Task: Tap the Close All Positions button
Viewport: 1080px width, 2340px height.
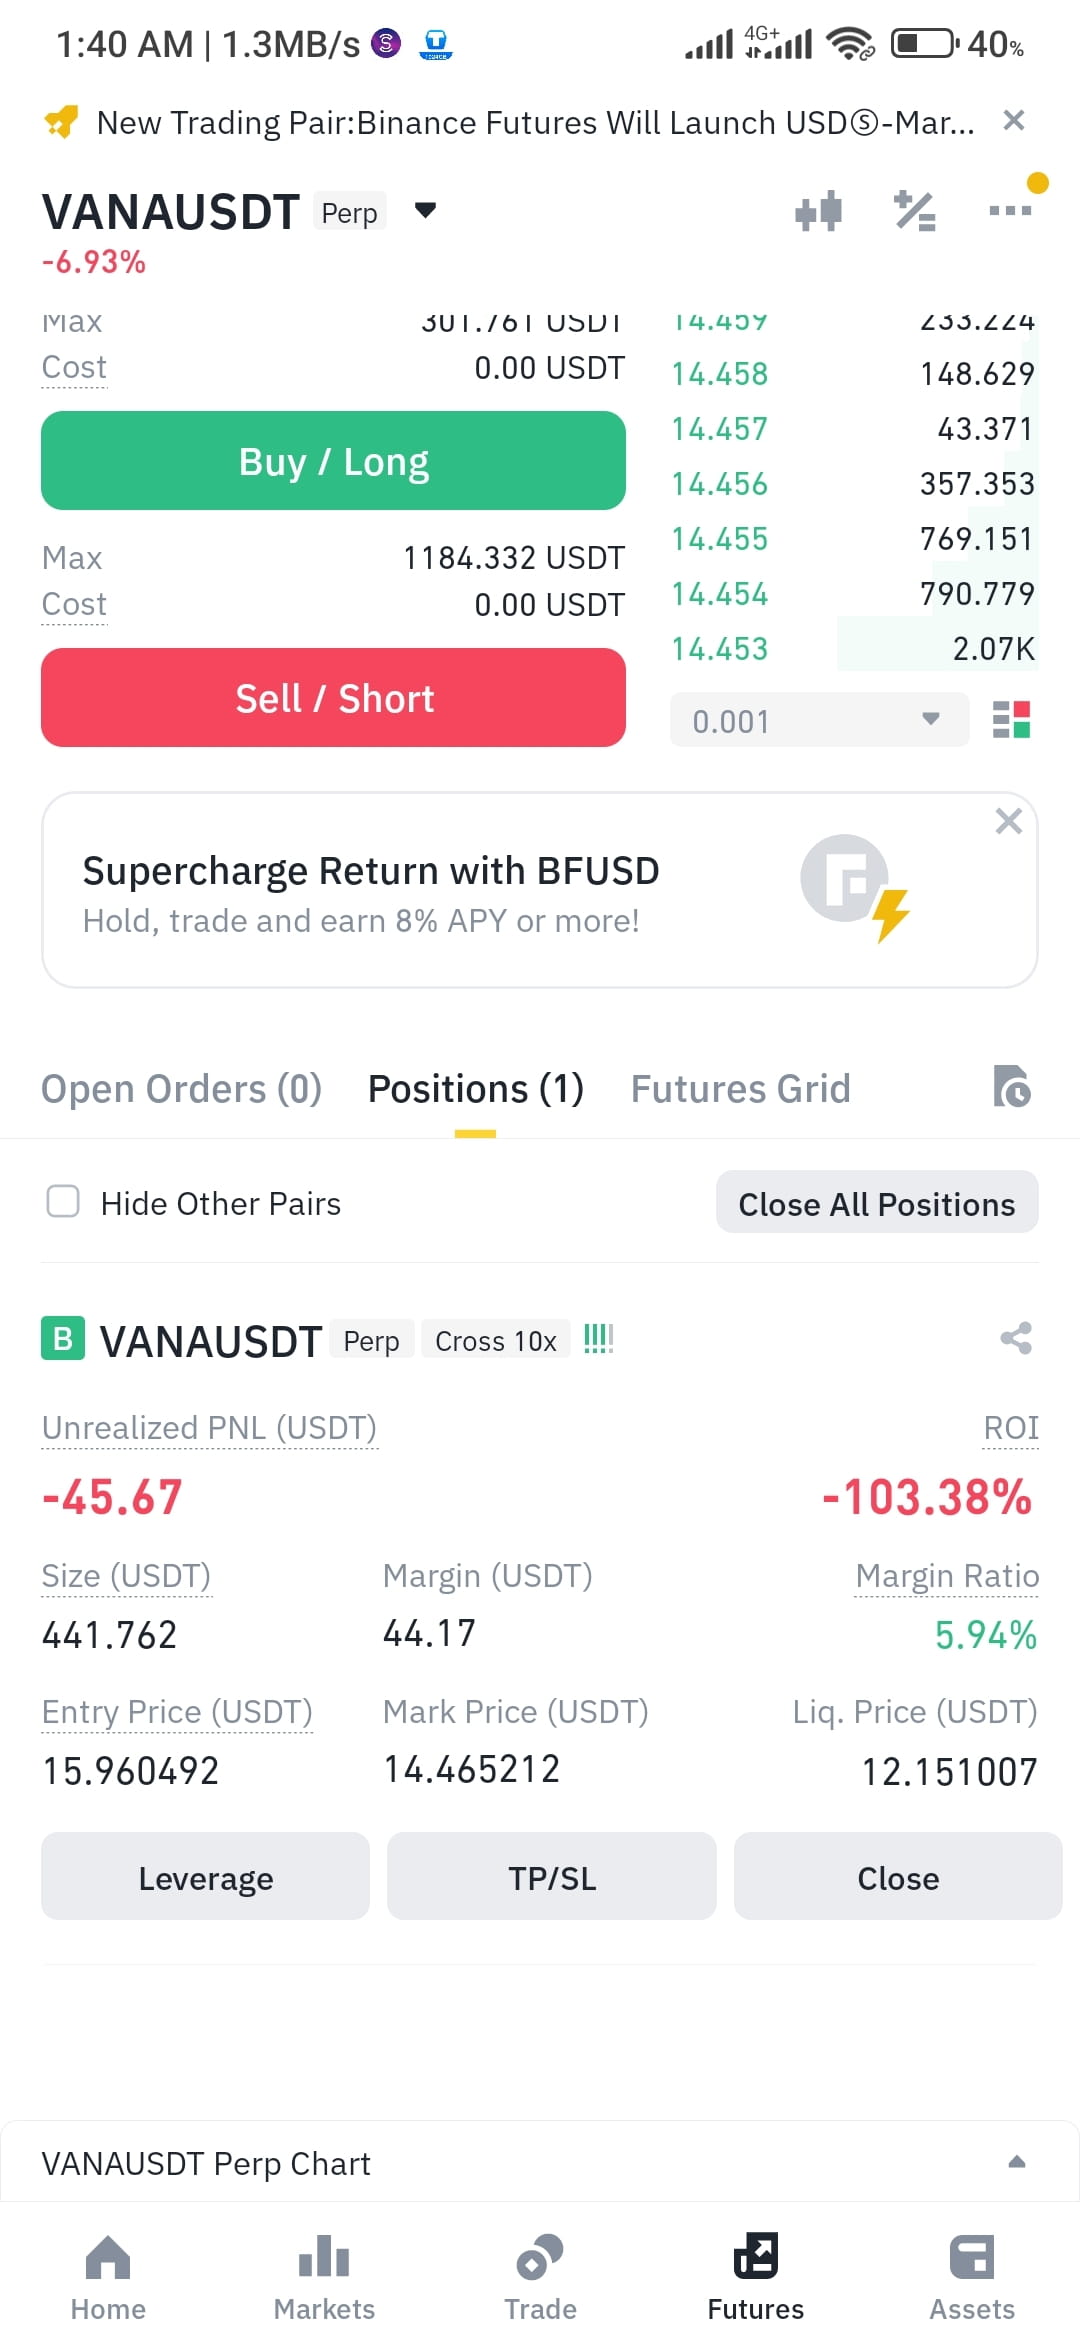Action: [x=877, y=1203]
